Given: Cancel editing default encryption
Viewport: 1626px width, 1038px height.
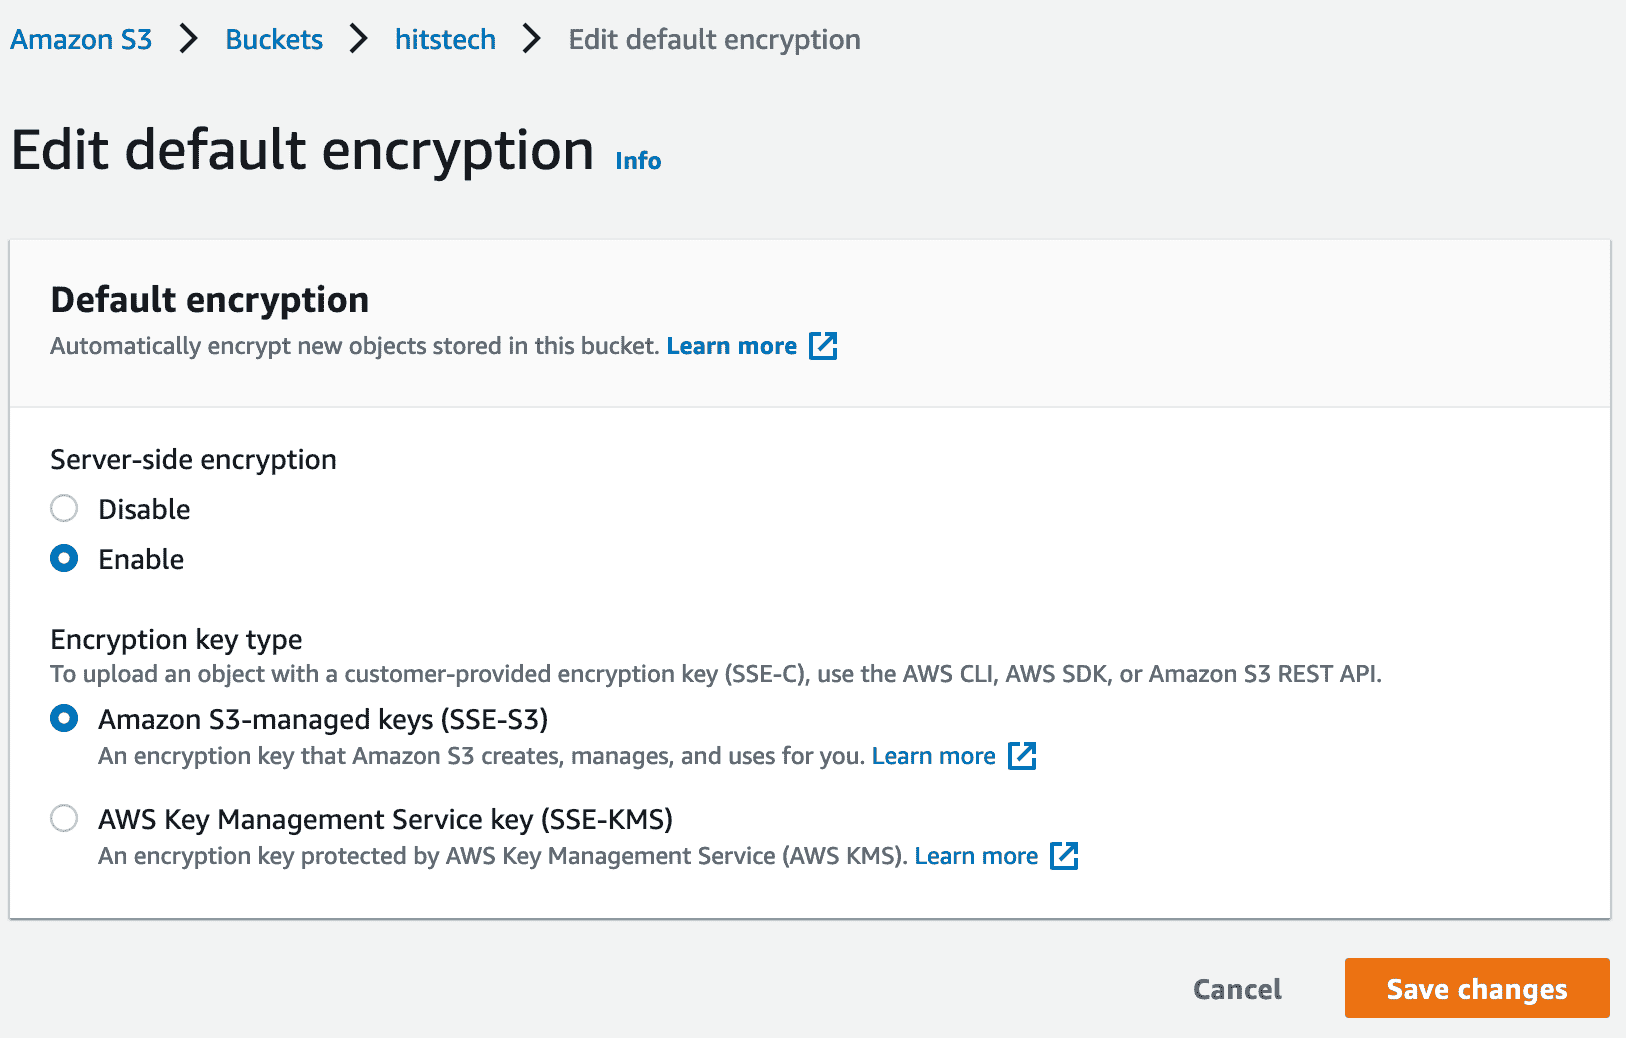Looking at the screenshot, I should (1237, 989).
